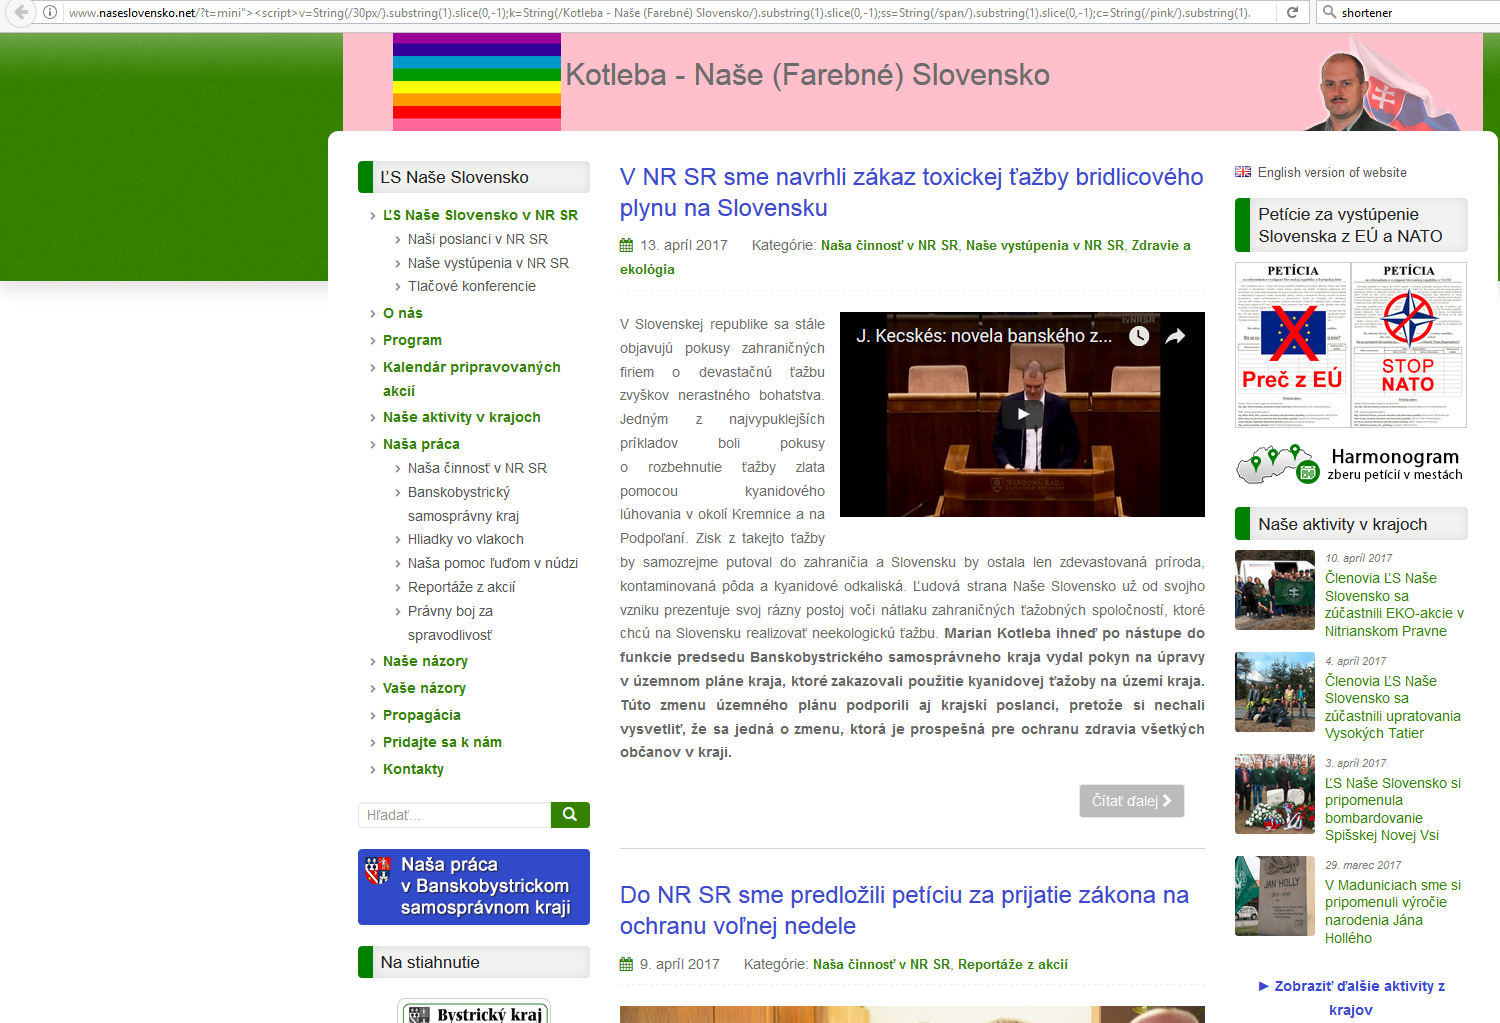Reload the page with the refresh icon
The image size is (1500, 1023).
[x=1292, y=12]
